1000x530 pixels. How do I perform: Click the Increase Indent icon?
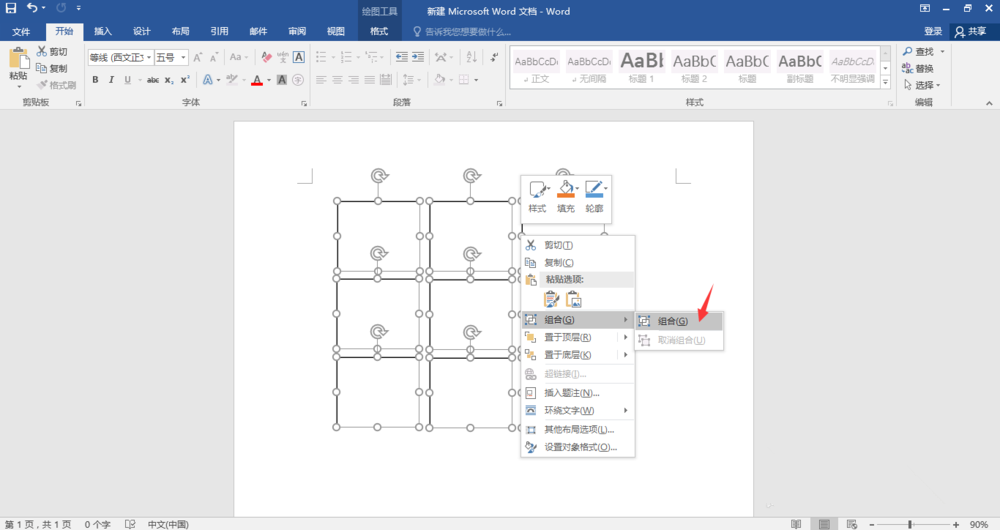[418, 57]
